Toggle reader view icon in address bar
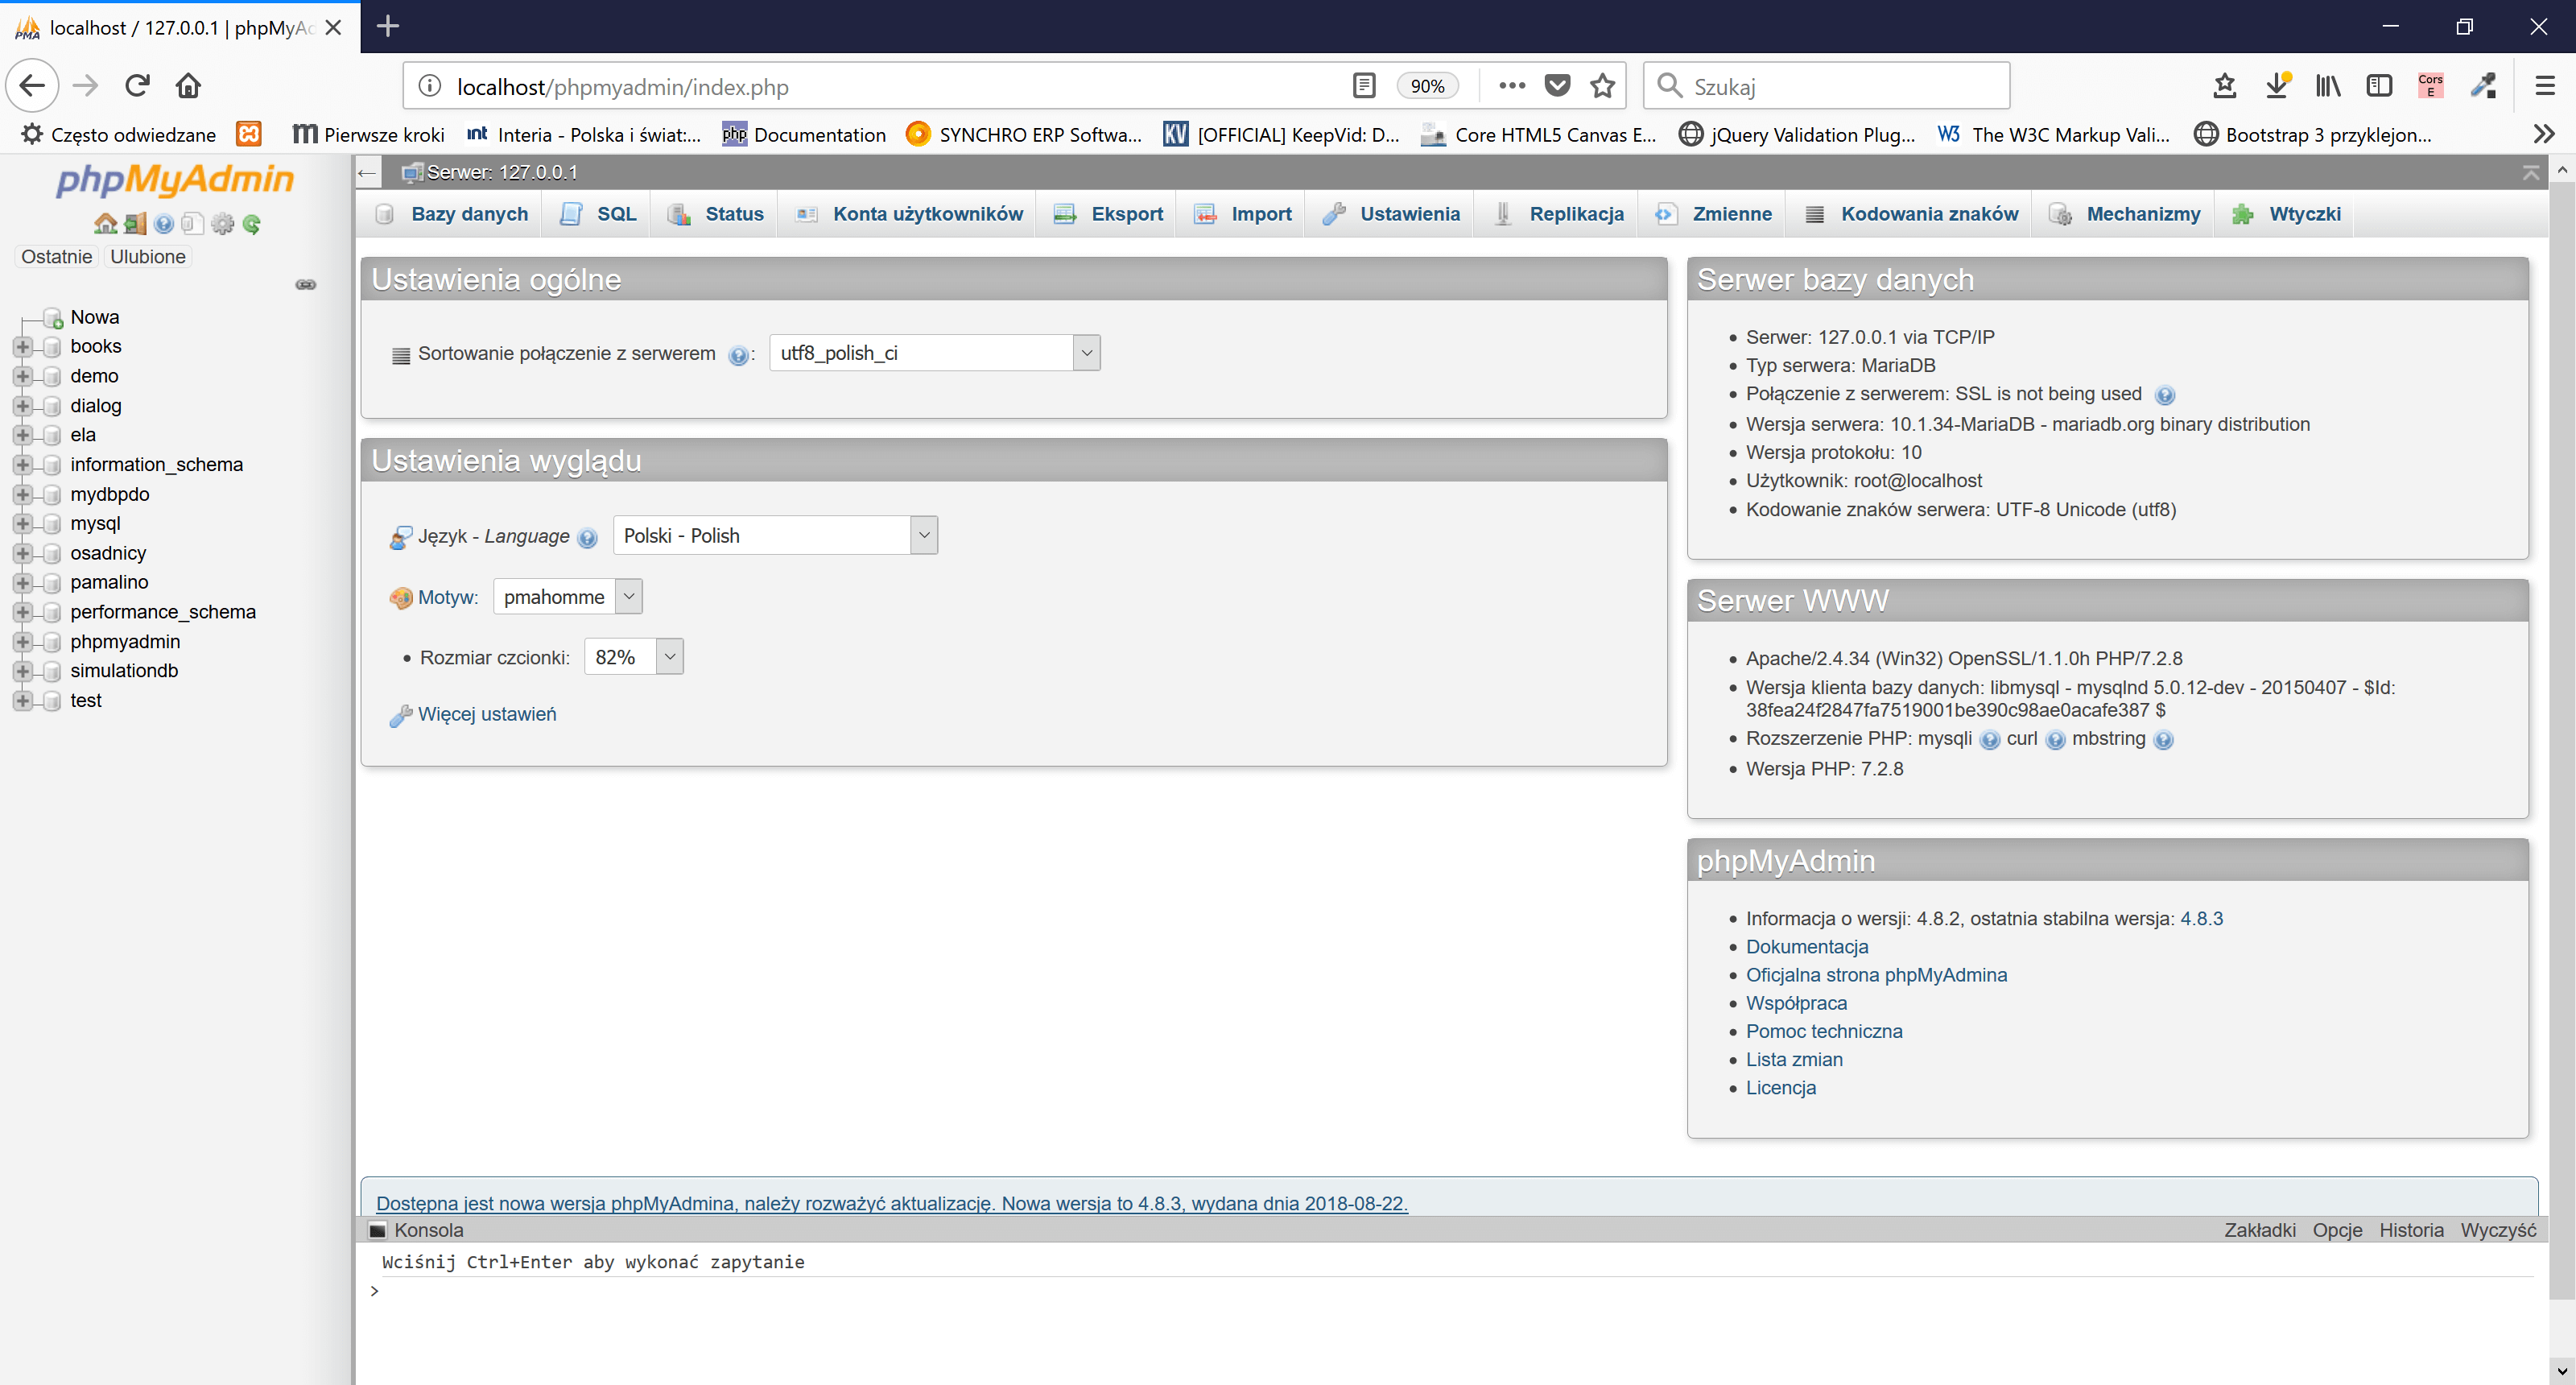This screenshot has height=1385, width=2576. coord(1364,86)
